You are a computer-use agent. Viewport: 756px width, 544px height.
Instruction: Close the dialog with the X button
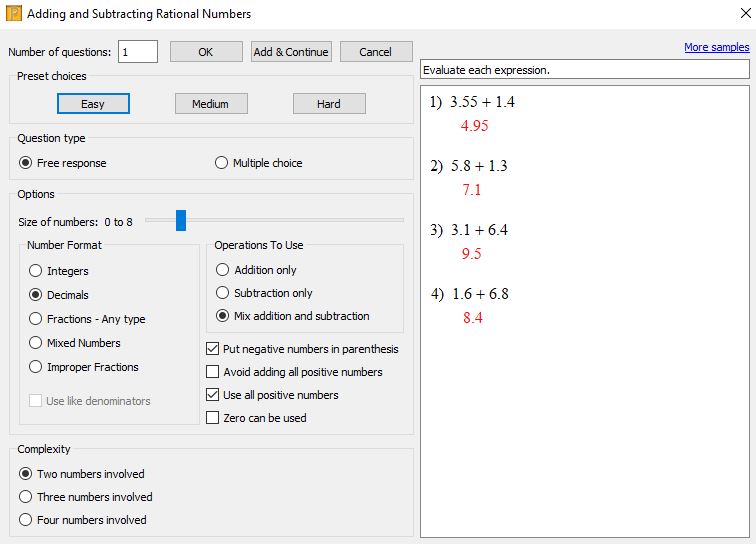point(745,13)
